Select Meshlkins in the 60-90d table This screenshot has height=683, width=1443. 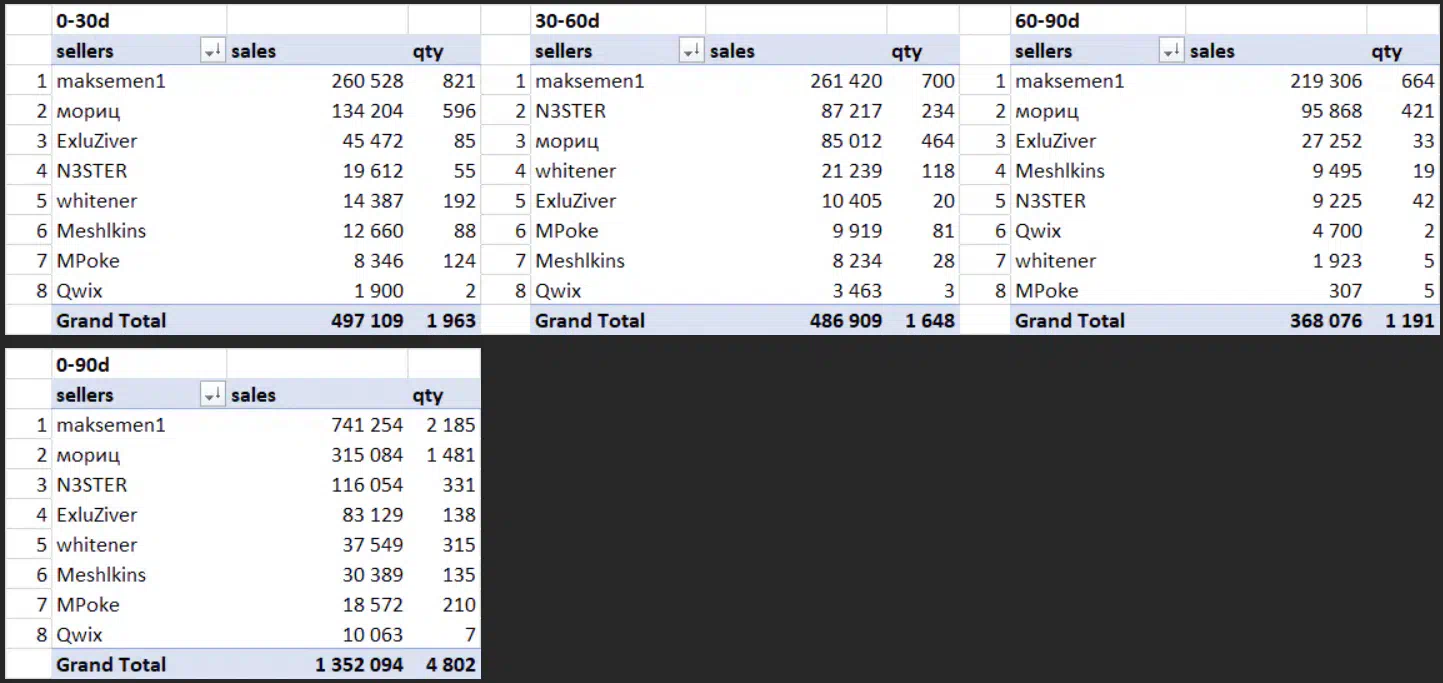pyautogui.click(x=1060, y=171)
